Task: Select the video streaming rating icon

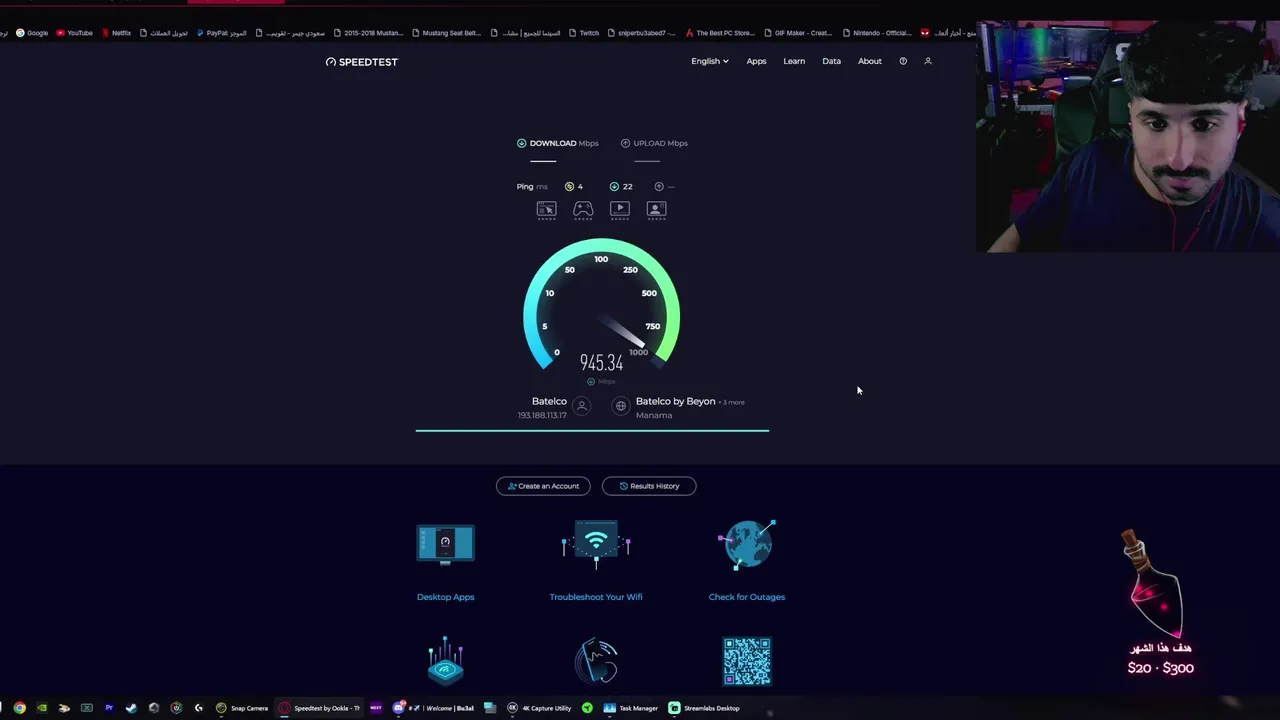Action: coord(620,209)
